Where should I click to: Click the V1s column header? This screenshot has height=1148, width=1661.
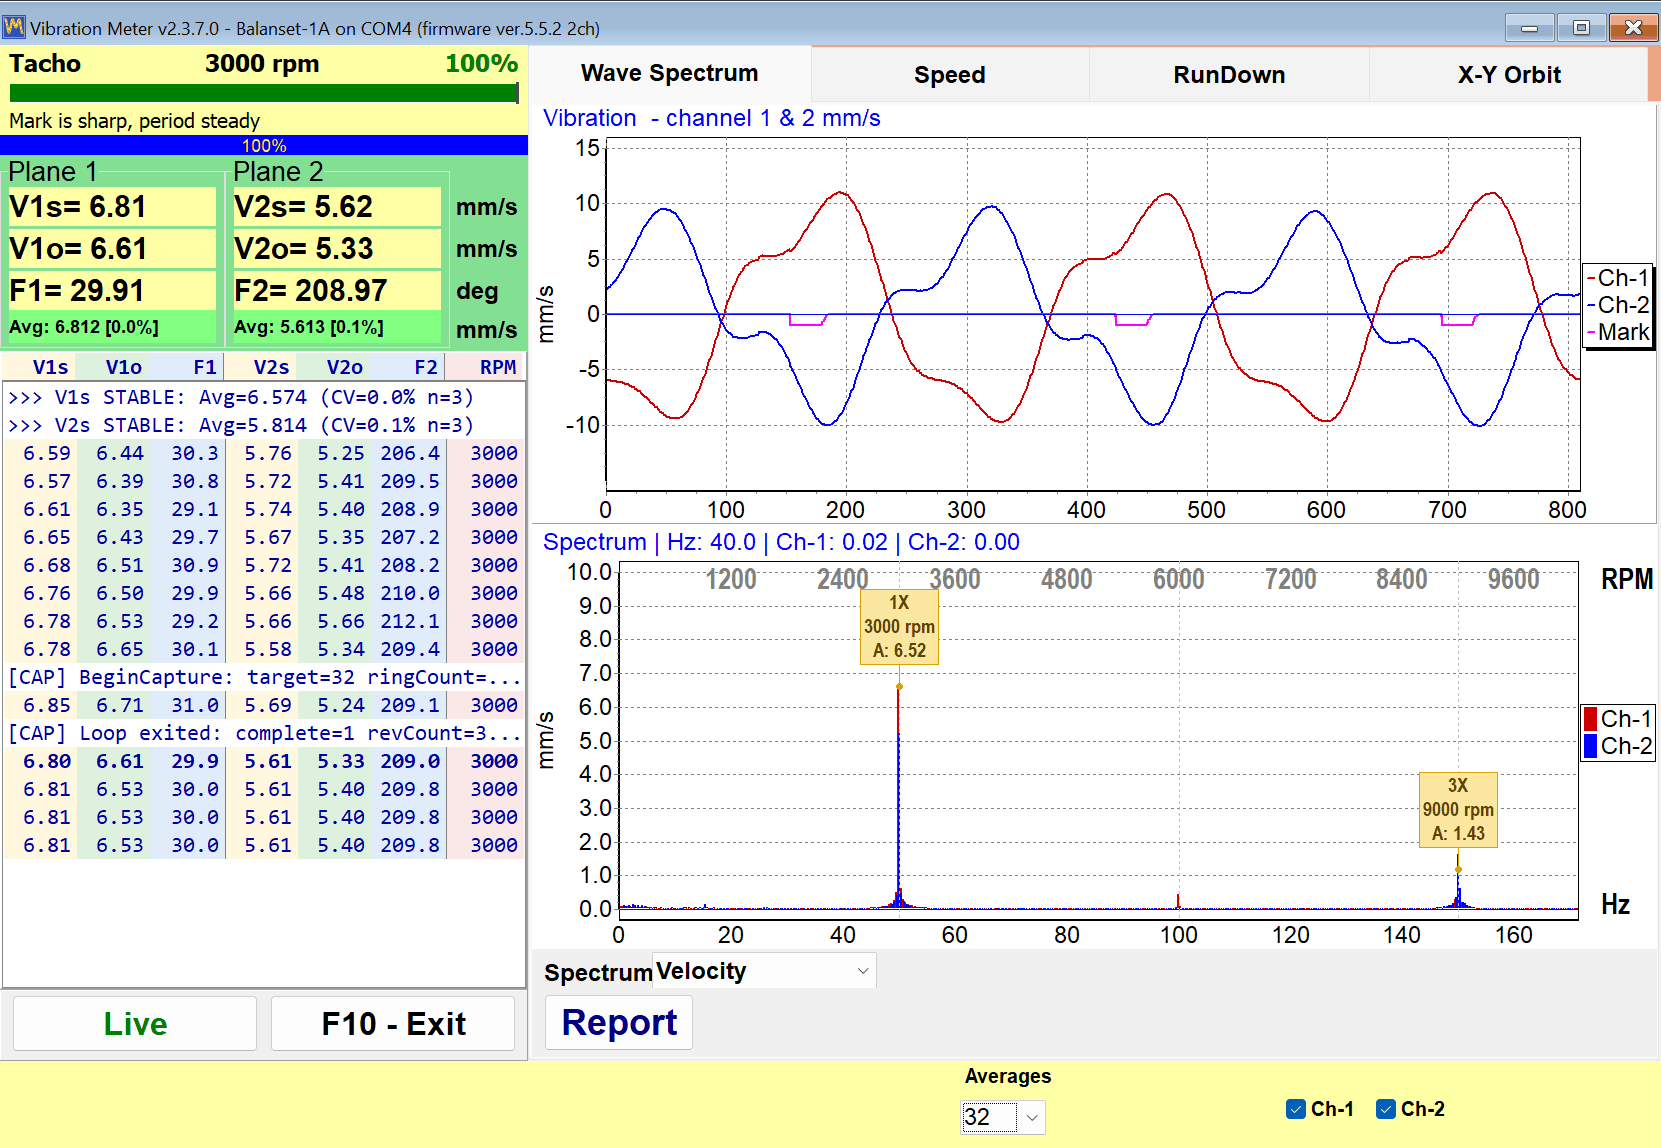50,367
